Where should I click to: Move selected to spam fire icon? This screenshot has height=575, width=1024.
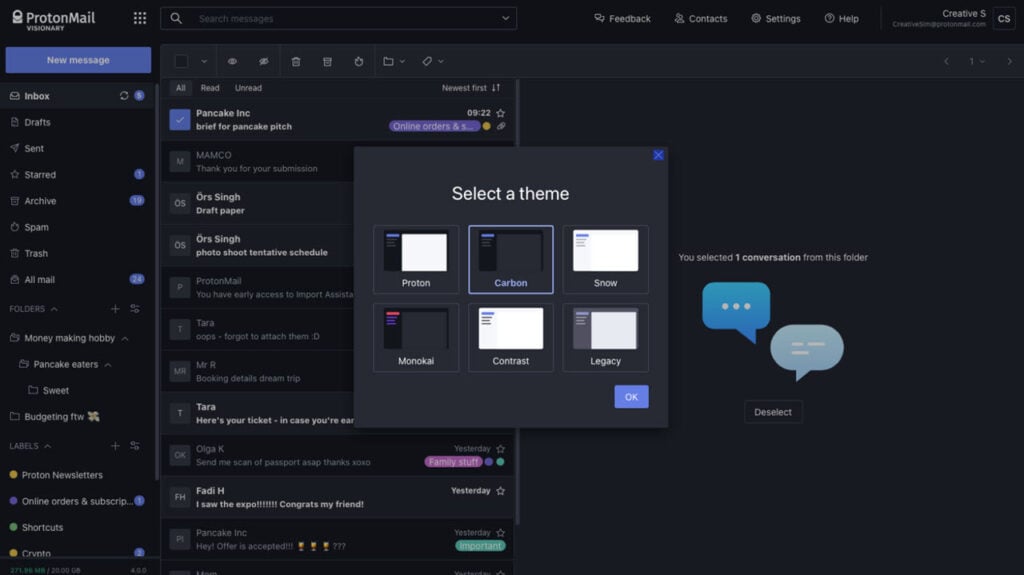point(359,61)
